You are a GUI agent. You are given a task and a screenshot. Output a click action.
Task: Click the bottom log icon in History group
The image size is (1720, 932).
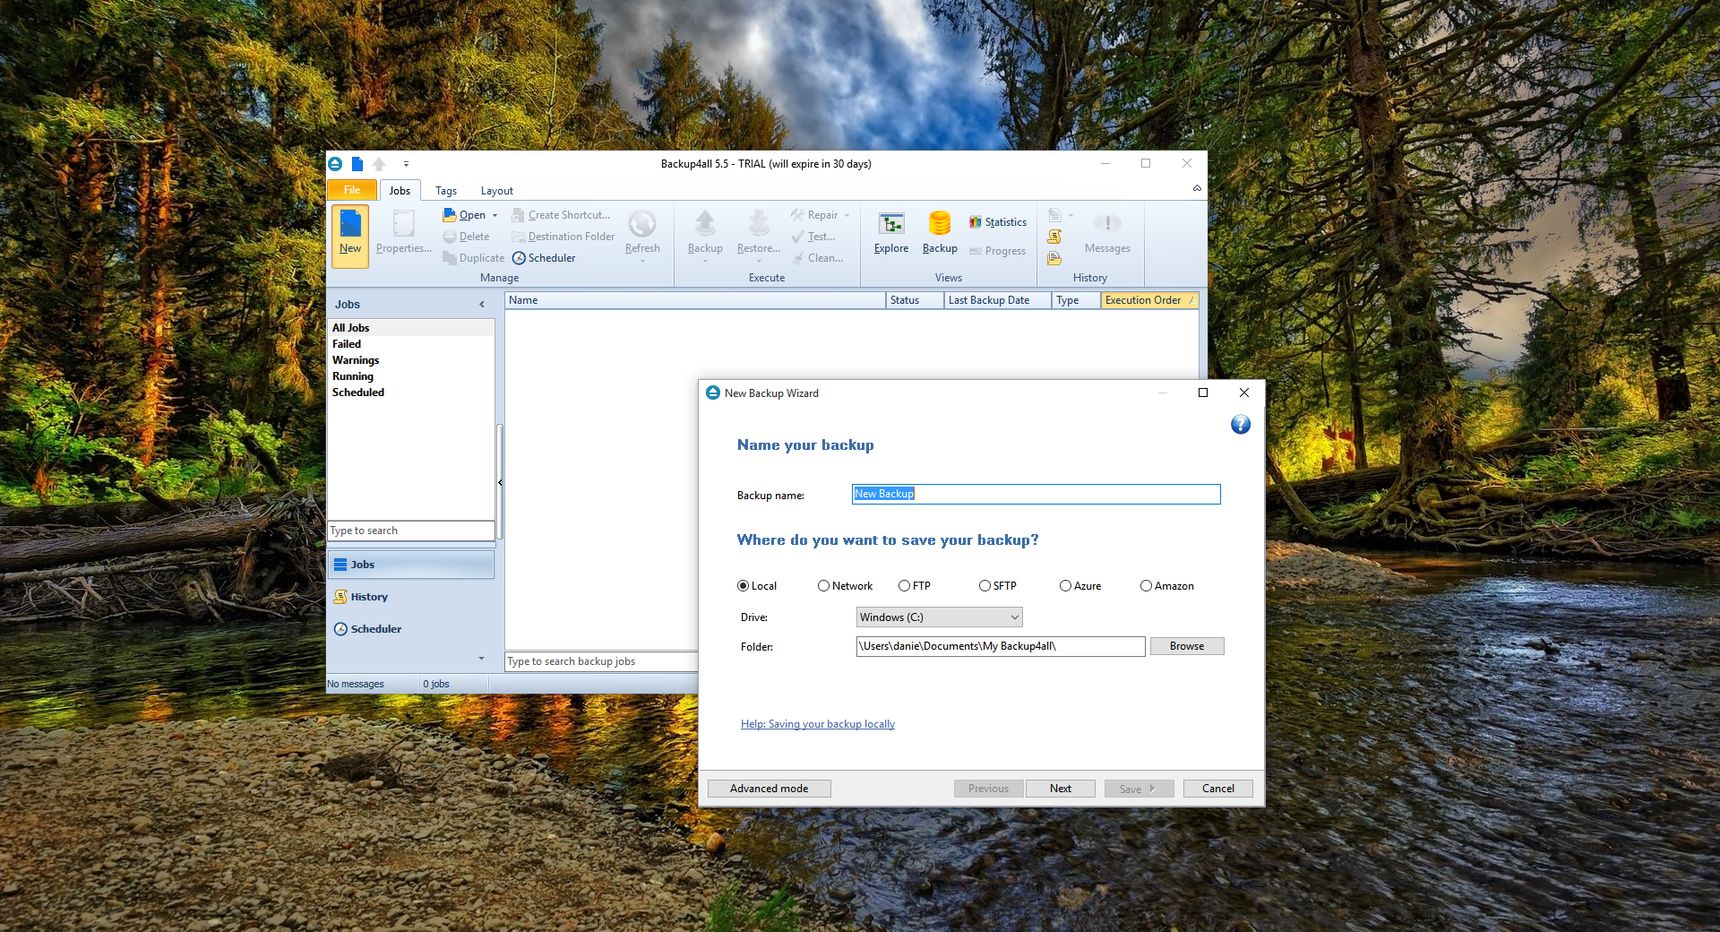[x=1054, y=258]
